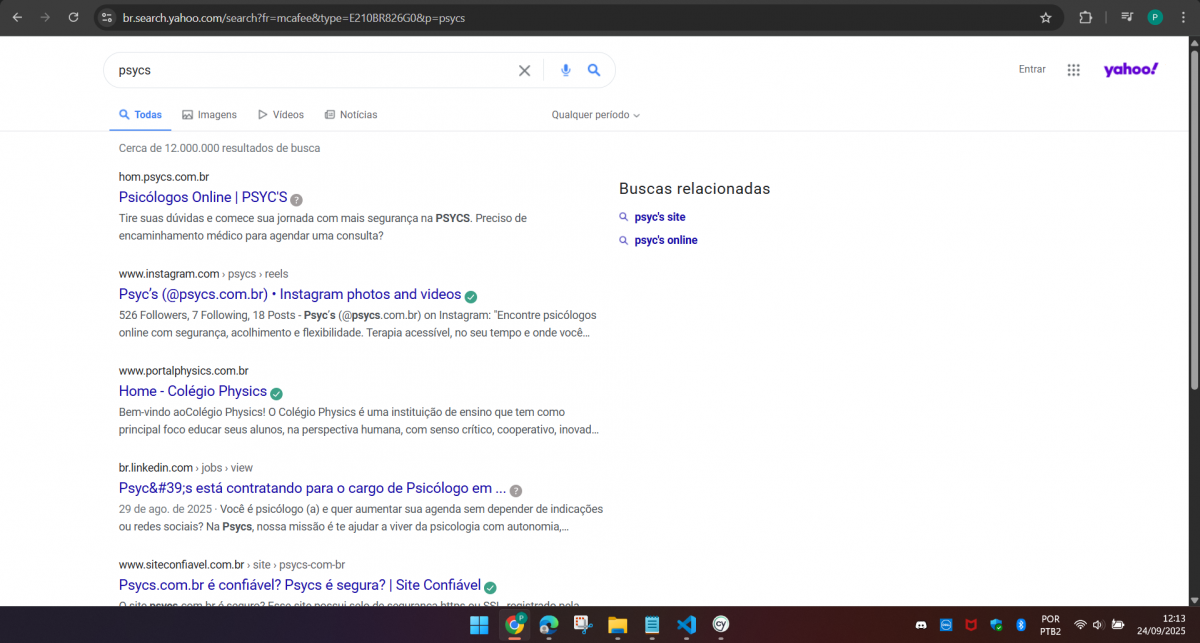The image size is (1200, 643).
Task: Click the green verified badge beside Colégio Physics
Action: 276,393
